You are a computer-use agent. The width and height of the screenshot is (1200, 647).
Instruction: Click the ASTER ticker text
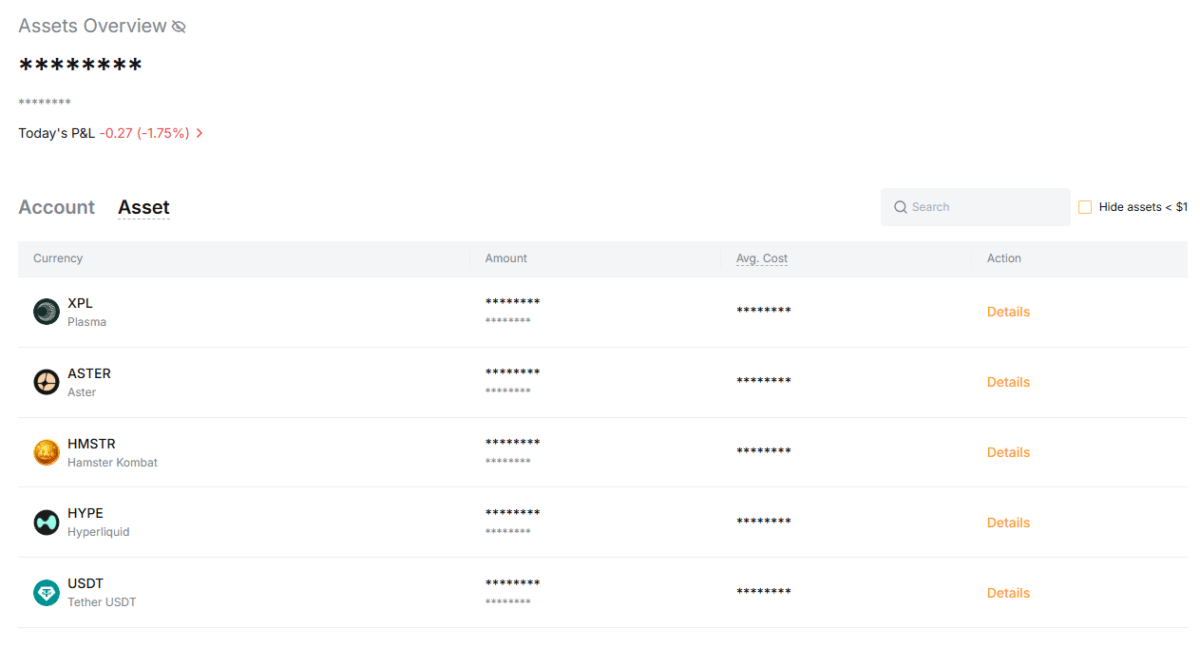(x=89, y=373)
